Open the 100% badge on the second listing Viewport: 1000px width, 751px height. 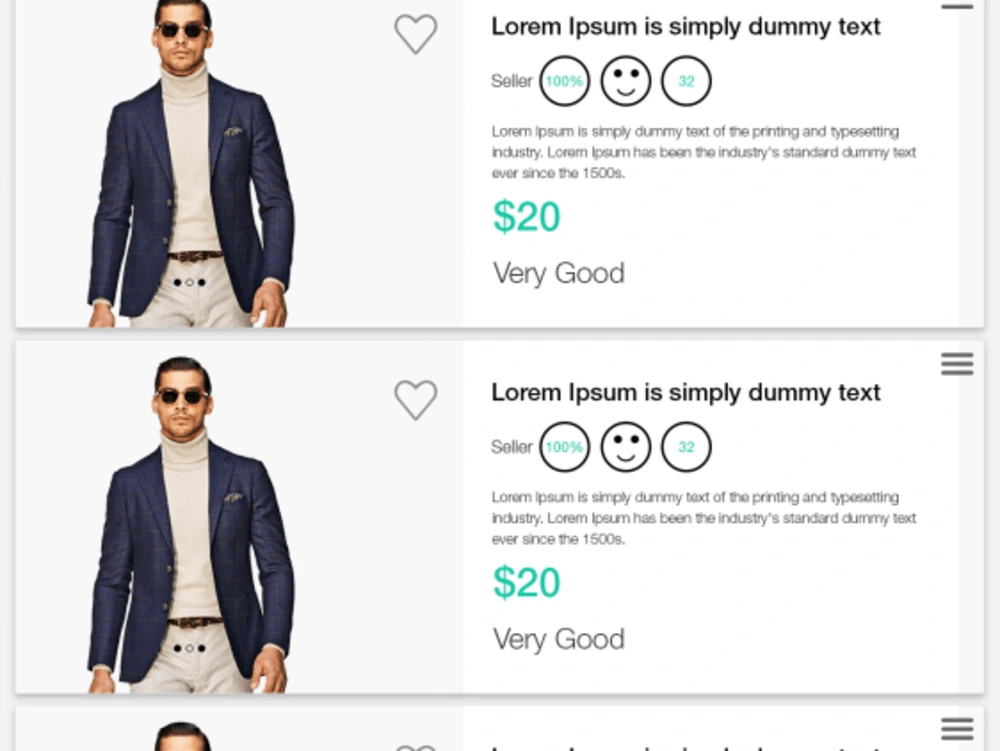click(x=564, y=447)
